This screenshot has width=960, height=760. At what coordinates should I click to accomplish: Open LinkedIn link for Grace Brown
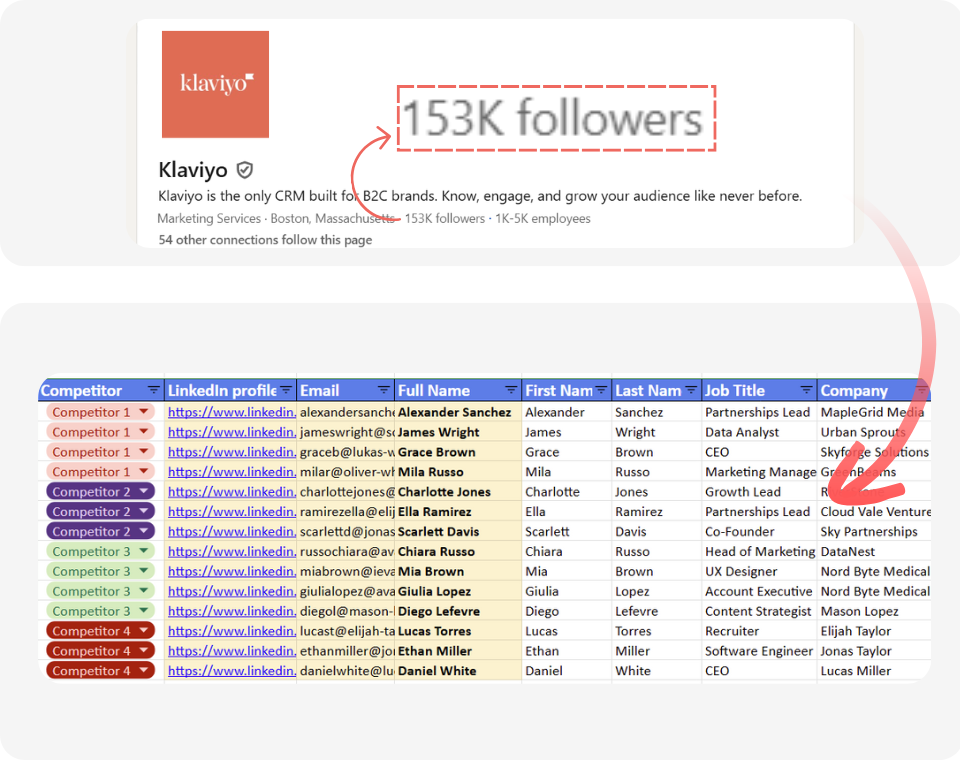point(232,452)
